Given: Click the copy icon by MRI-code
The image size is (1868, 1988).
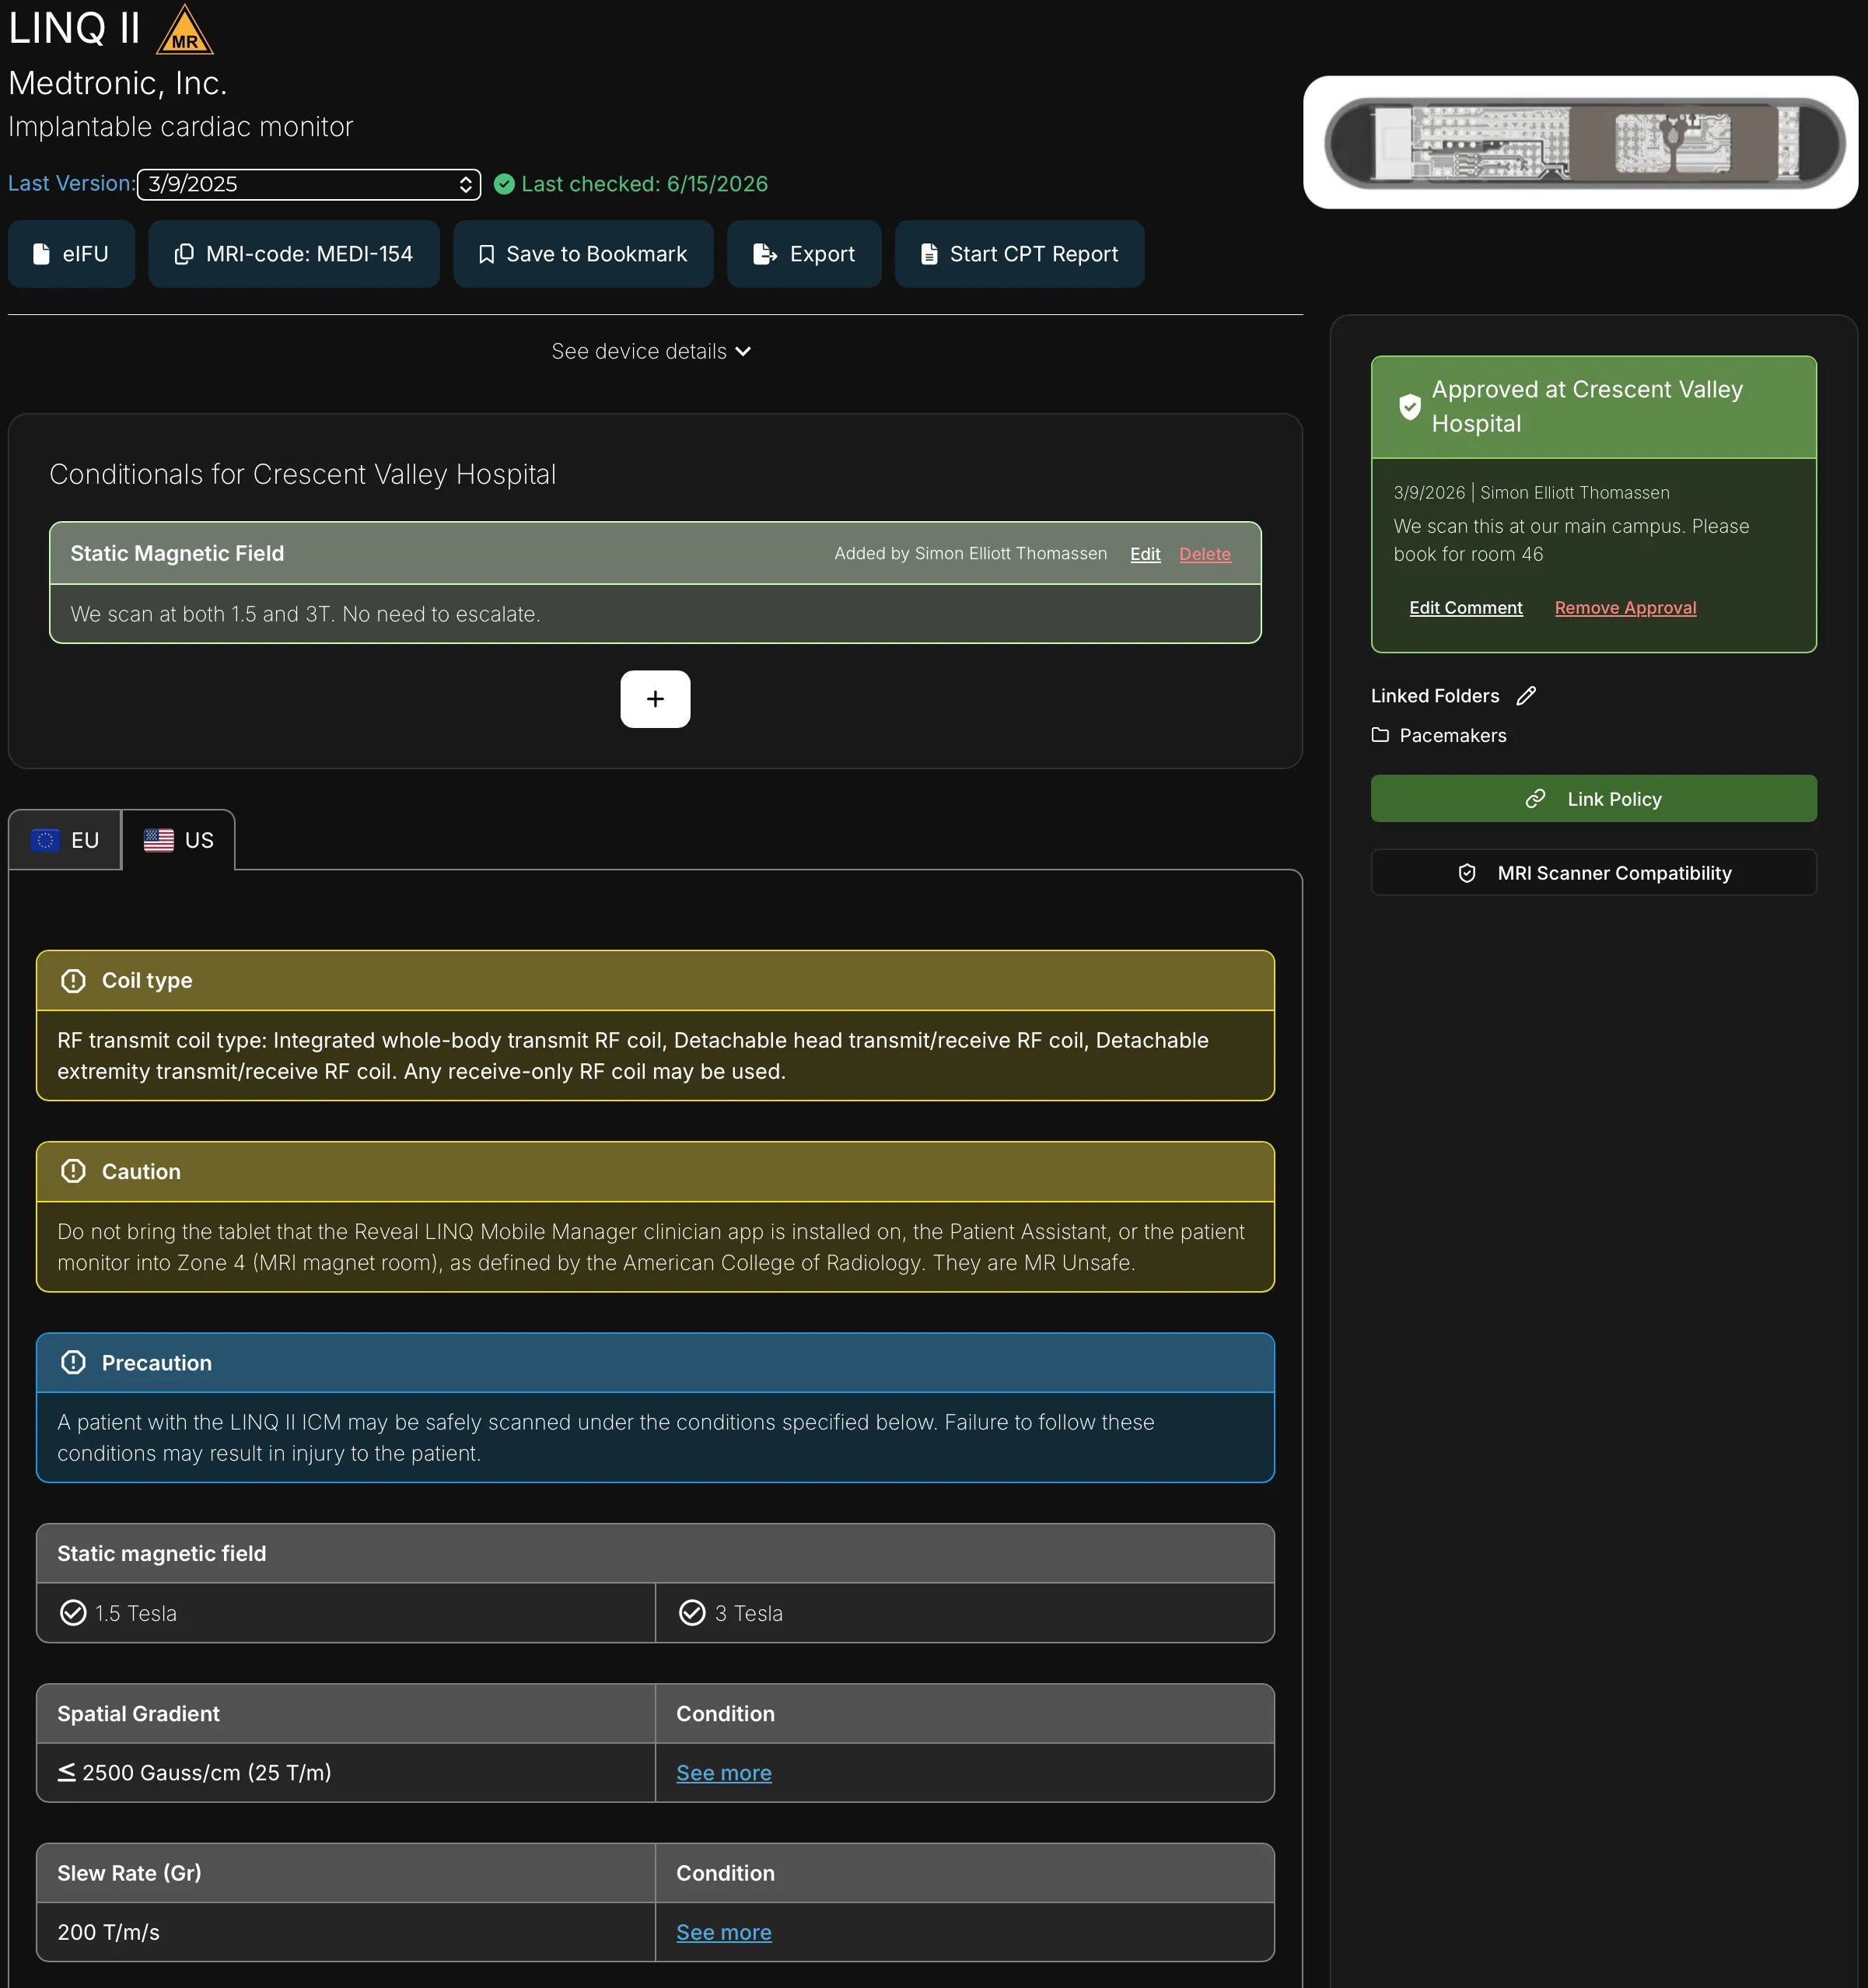Looking at the screenshot, I should pyautogui.click(x=184, y=254).
